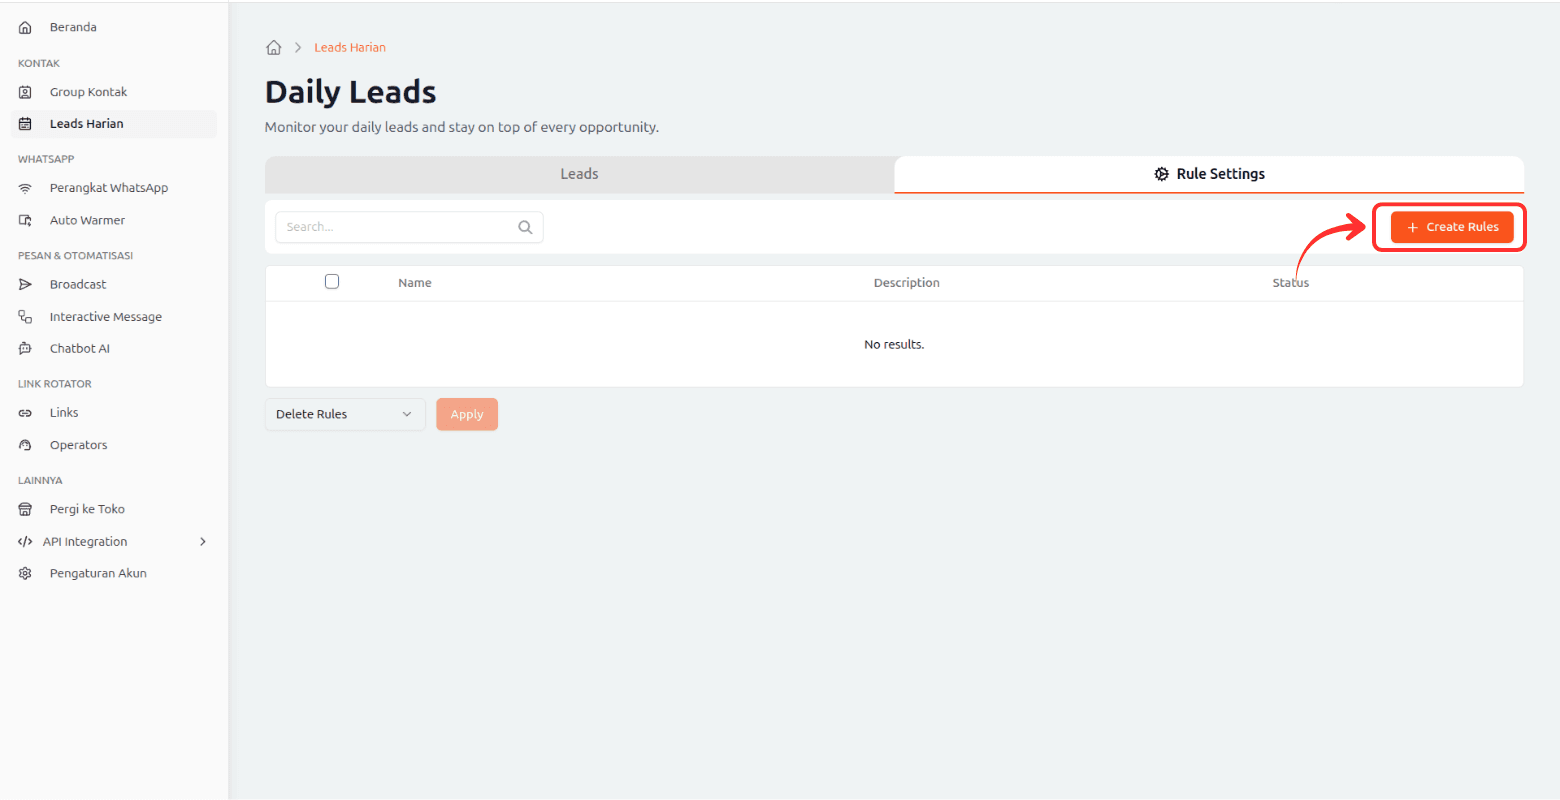The width and height of the screenshot is (1560, 800).
Task: Open the Delete Rules bulk action dropdown
Action: (x=345, y=414)
